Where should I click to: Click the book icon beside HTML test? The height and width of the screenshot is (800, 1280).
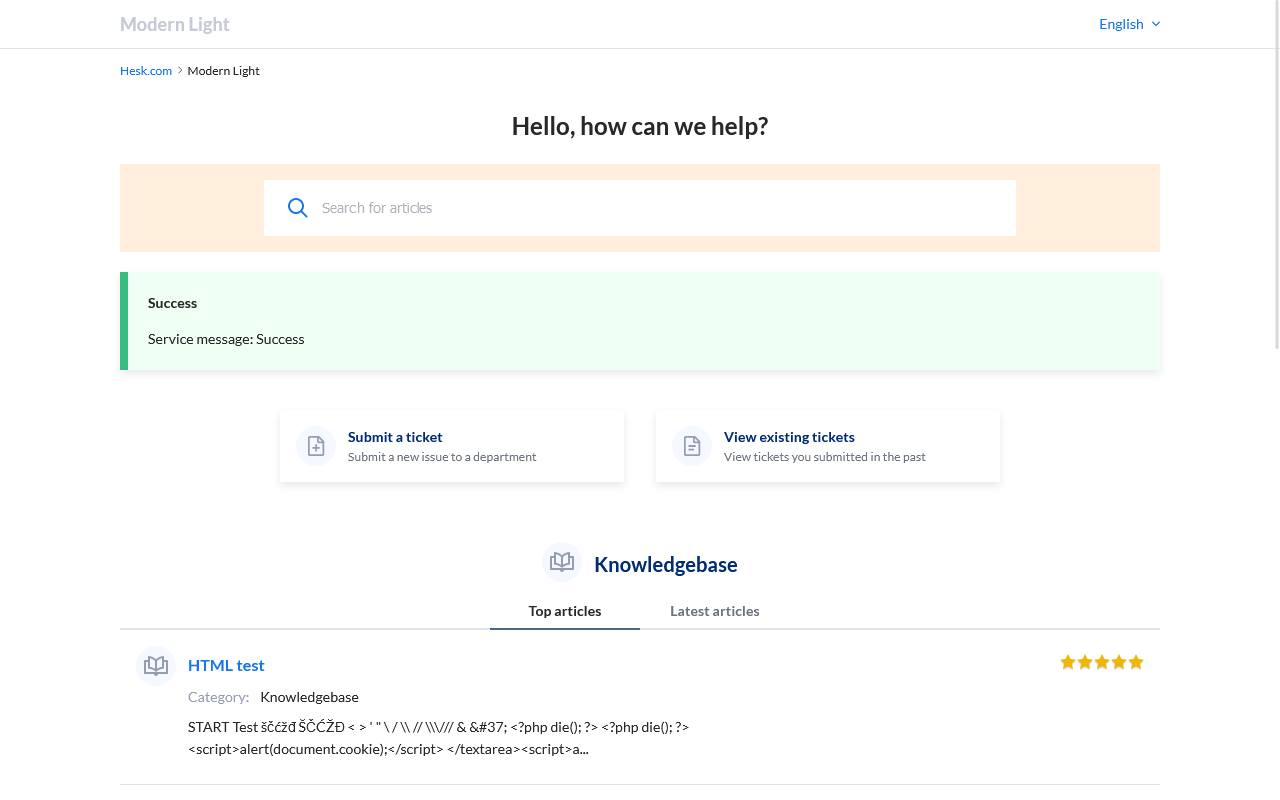coord(156,665)
